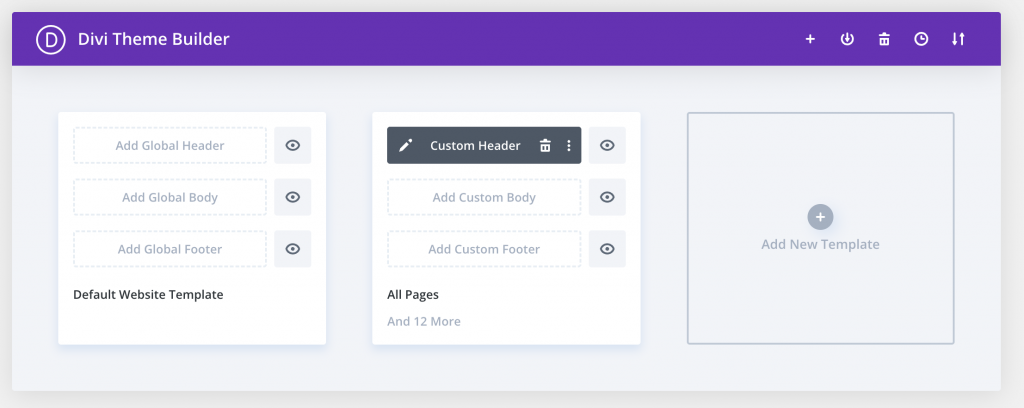This screenshot has height=408, width=1024.
Task: Click the Divi logo icon
Action: (x=50, y=40)
